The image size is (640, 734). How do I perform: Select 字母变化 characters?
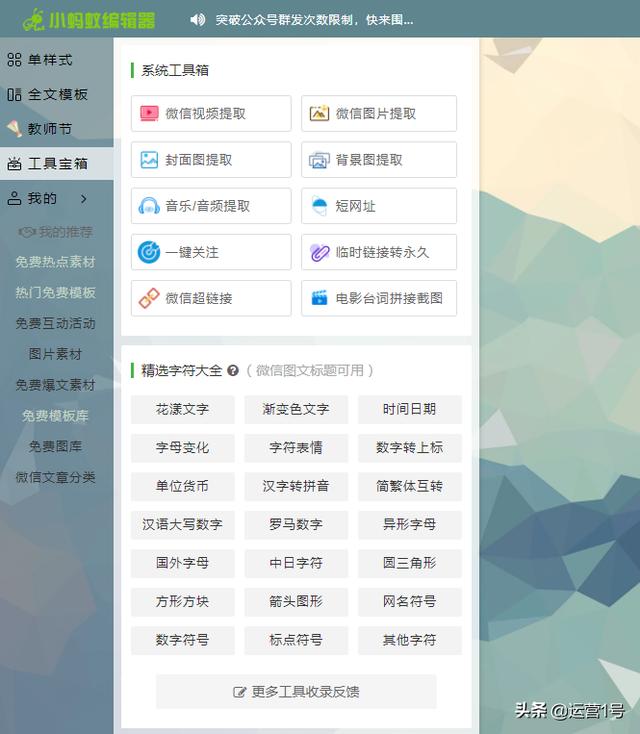coord(183,448)
